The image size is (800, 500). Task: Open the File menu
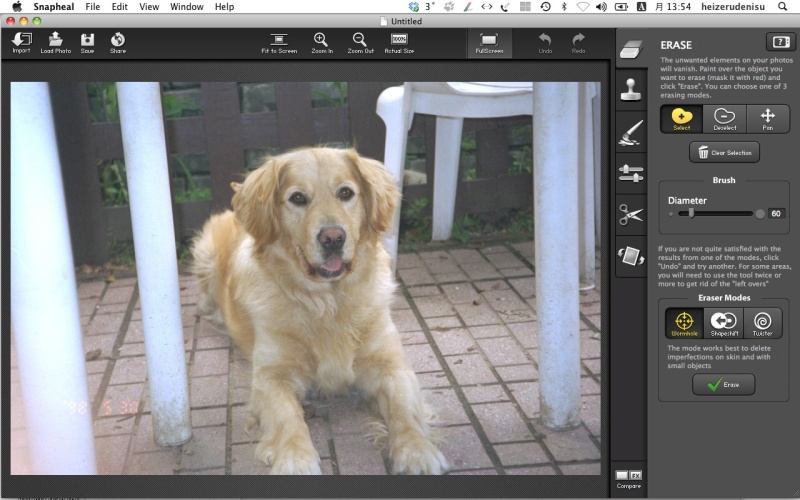point(93,7)
